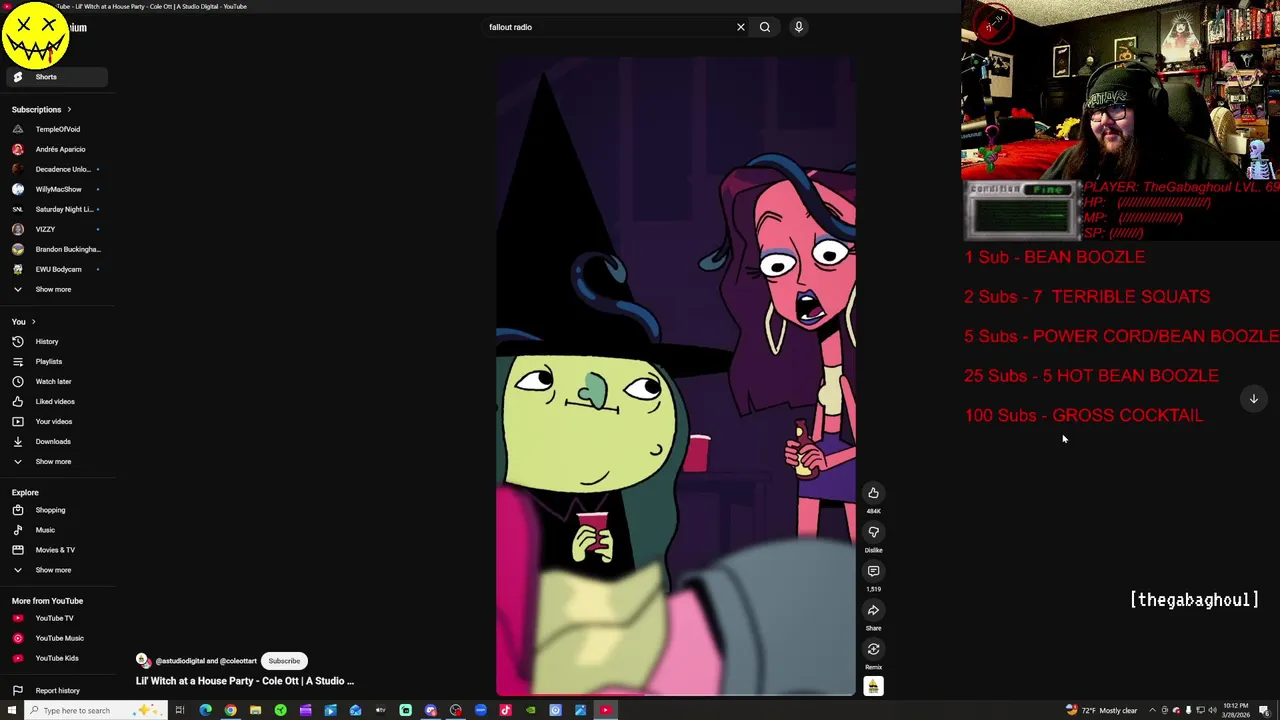This screenshot has width=1280, height=720.
Task: Open Windows Start menu
Action: [11, 710]
